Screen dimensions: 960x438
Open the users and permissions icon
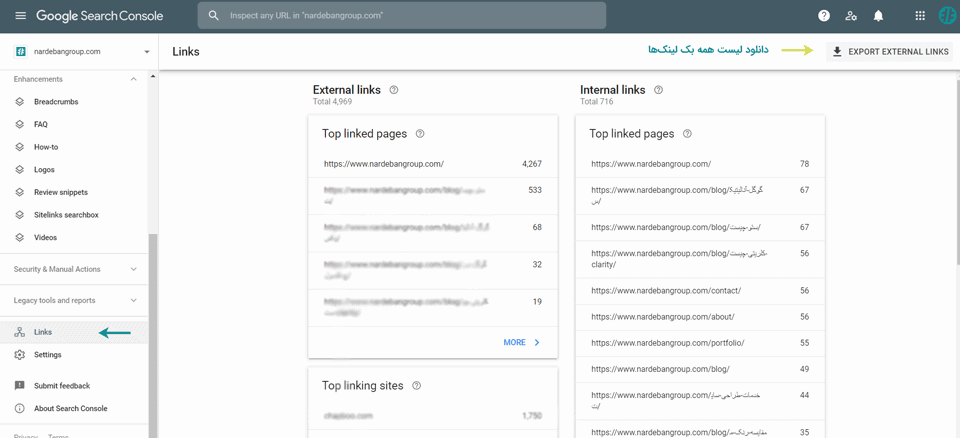pos(851,16)
